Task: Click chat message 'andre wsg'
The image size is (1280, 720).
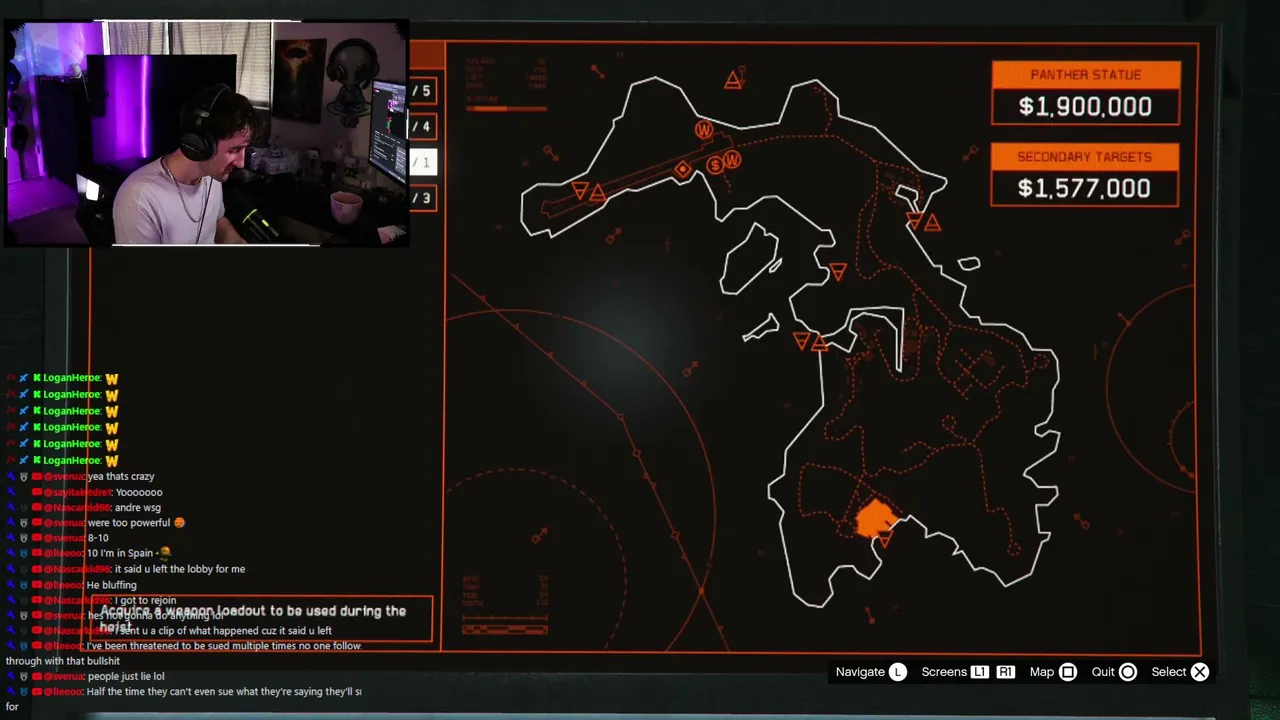Action: coord(137,508)
